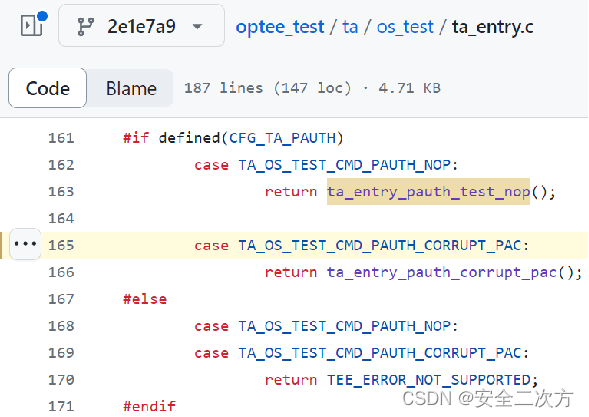Click TA_OS_TEST_CMD_PAUTH_NOP on line 168

pos(344,326)
